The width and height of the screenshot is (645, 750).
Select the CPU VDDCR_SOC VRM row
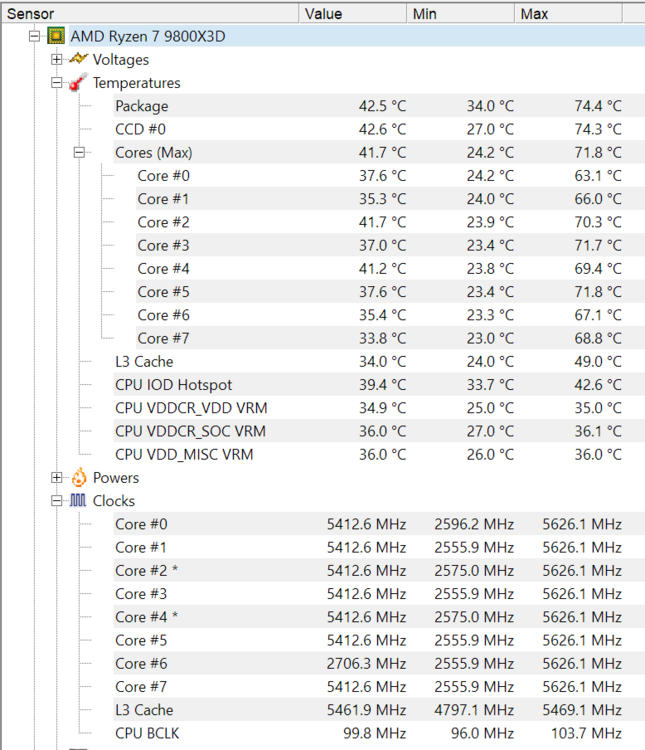[191, 431]
